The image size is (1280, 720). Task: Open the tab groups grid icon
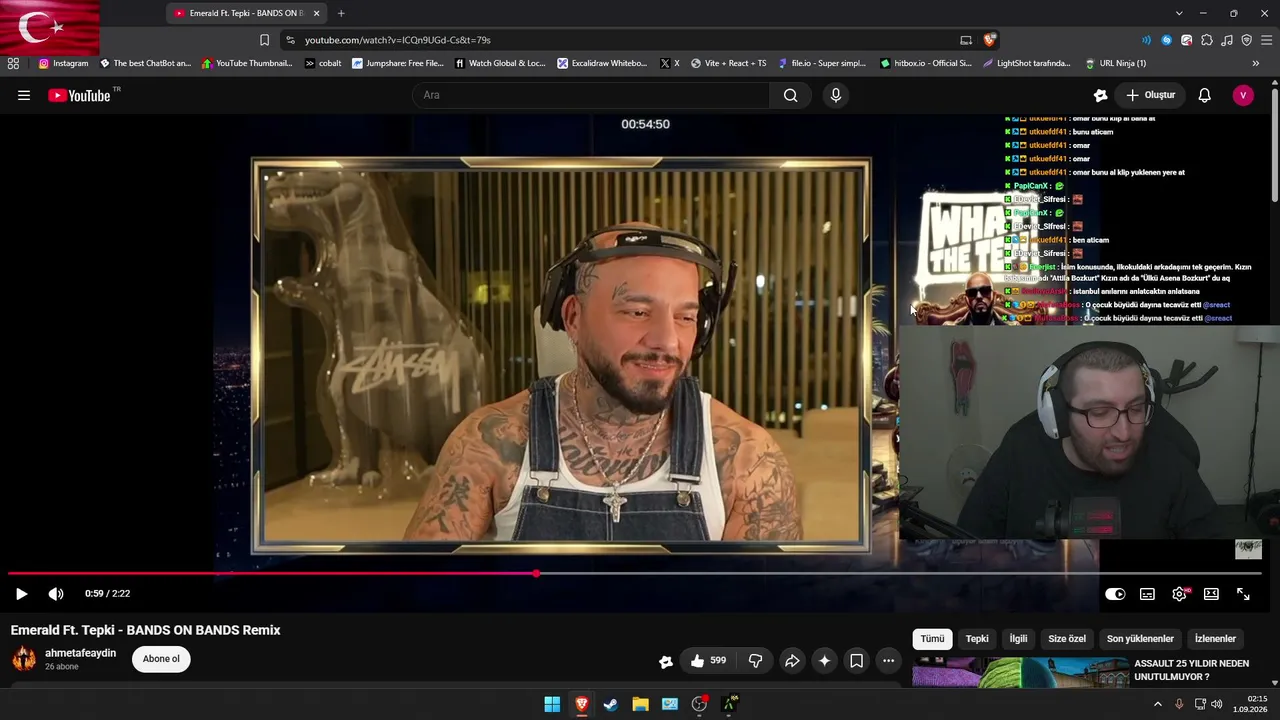tap(13, 63)
